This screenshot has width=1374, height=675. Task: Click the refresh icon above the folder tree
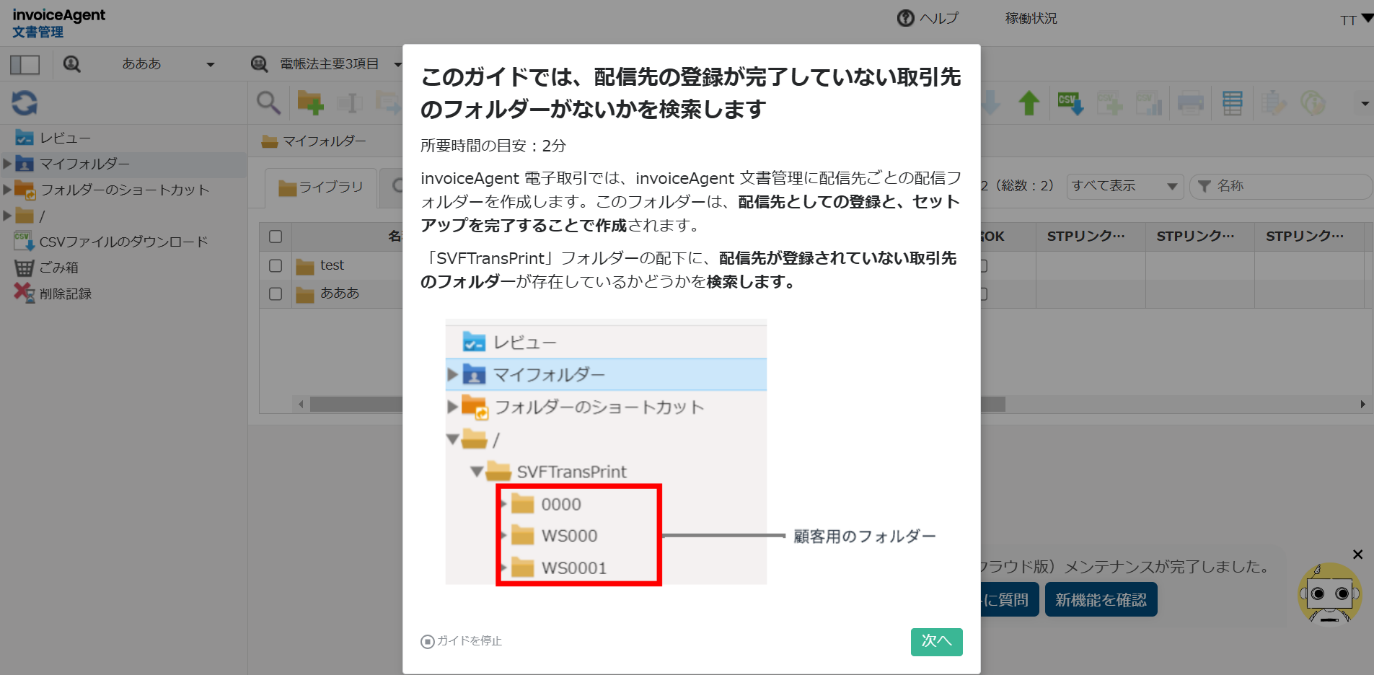[x=24, y=102]
